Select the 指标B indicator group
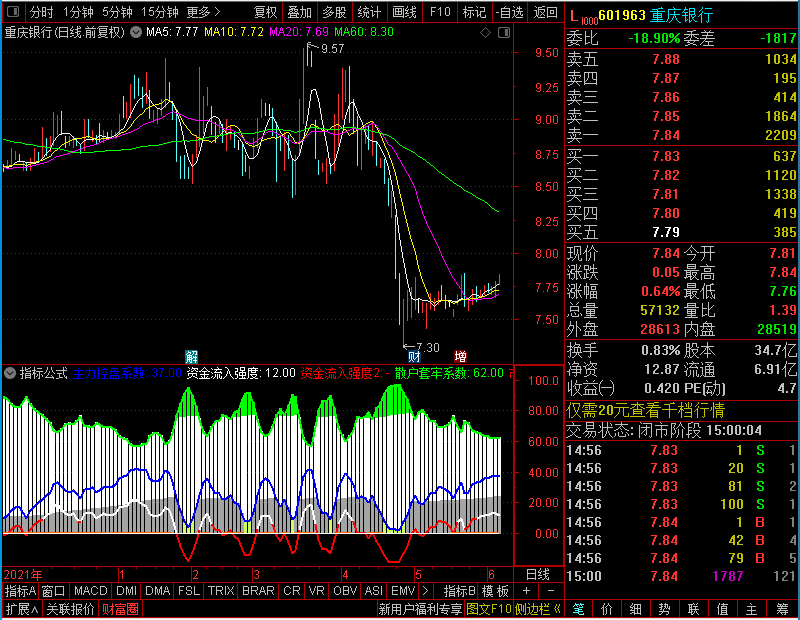Screen dimensions: 800x620 (460, 591)
